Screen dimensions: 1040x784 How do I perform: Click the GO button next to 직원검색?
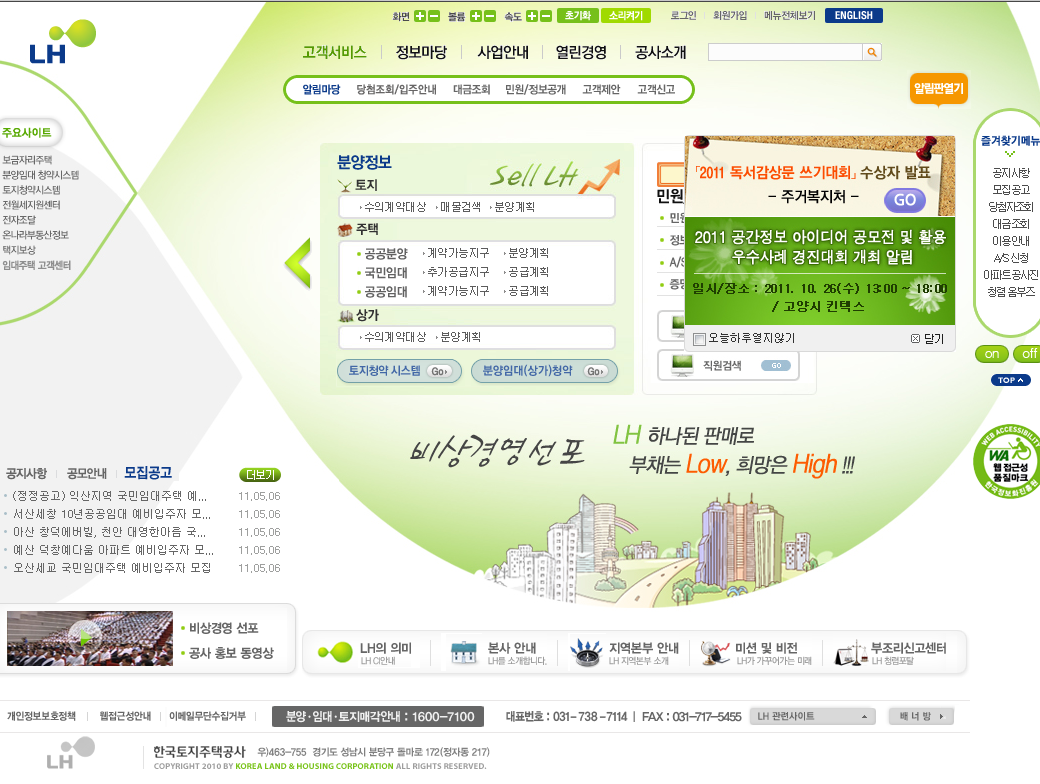tap(776, 365)
